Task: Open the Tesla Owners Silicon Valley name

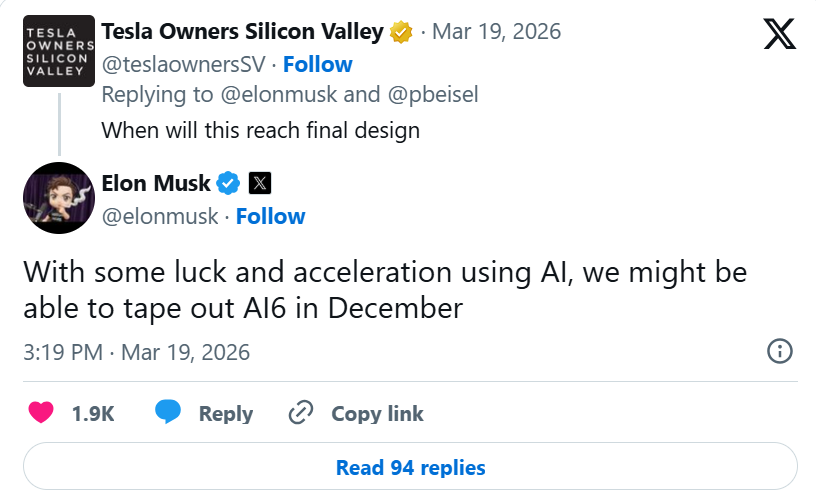Action: (x=242, y=32)
